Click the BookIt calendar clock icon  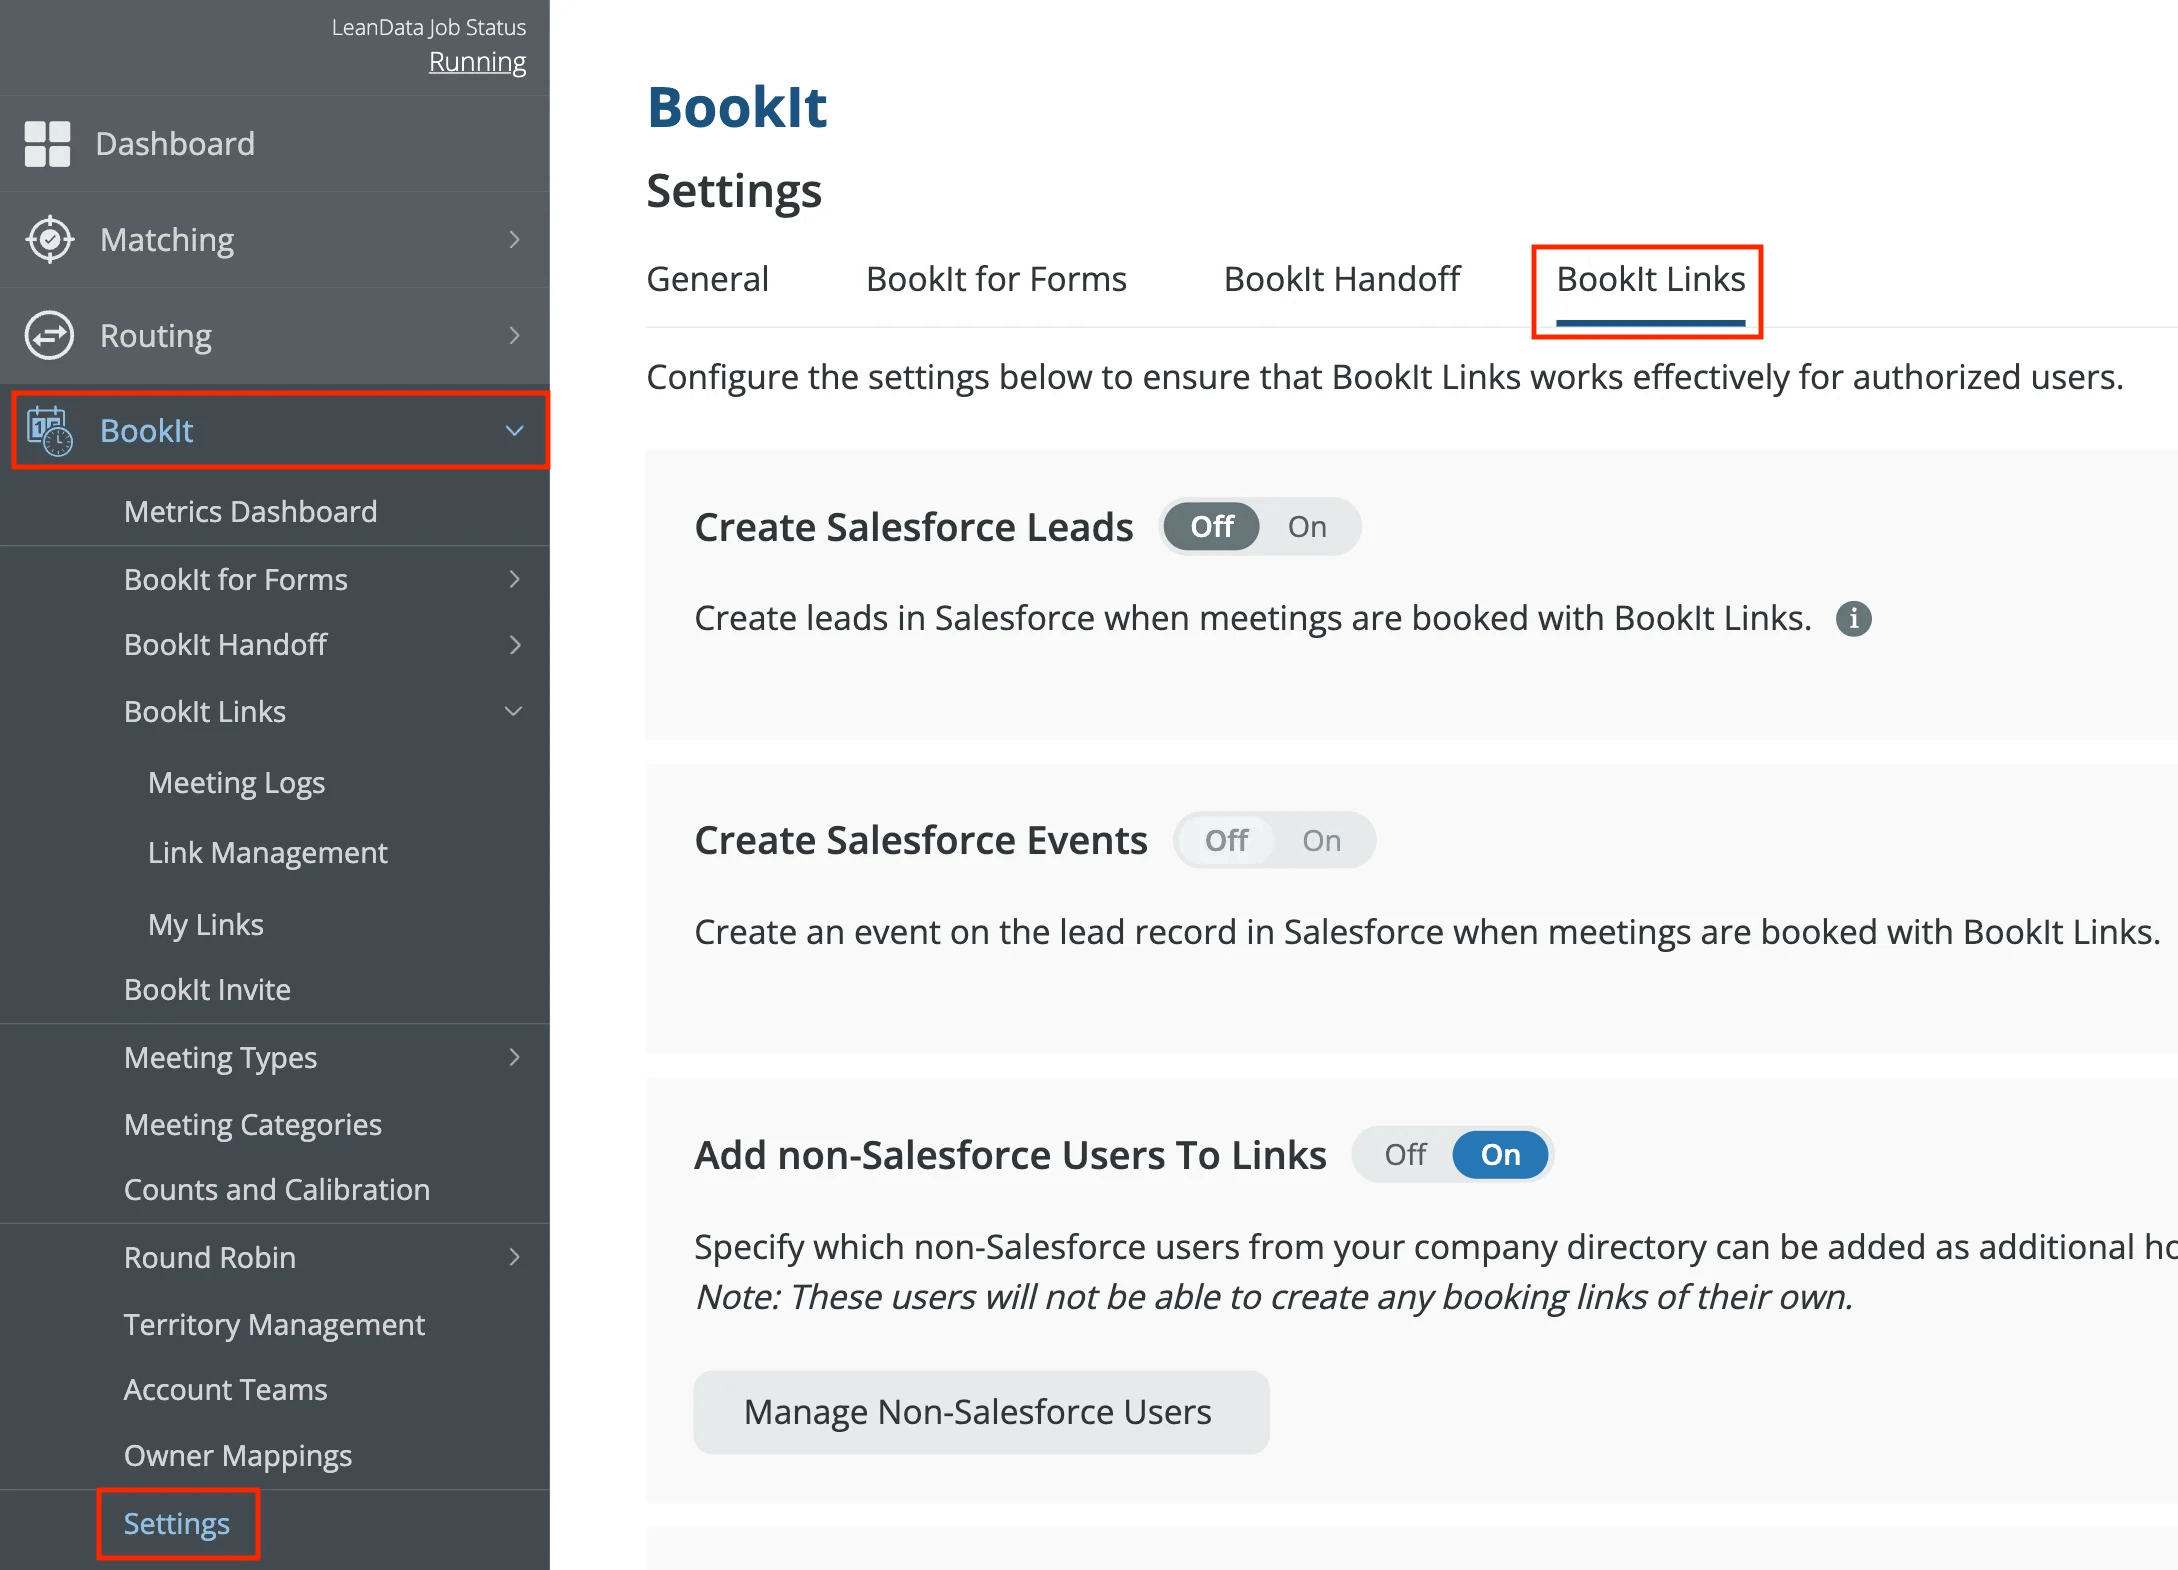pos(49,431)
